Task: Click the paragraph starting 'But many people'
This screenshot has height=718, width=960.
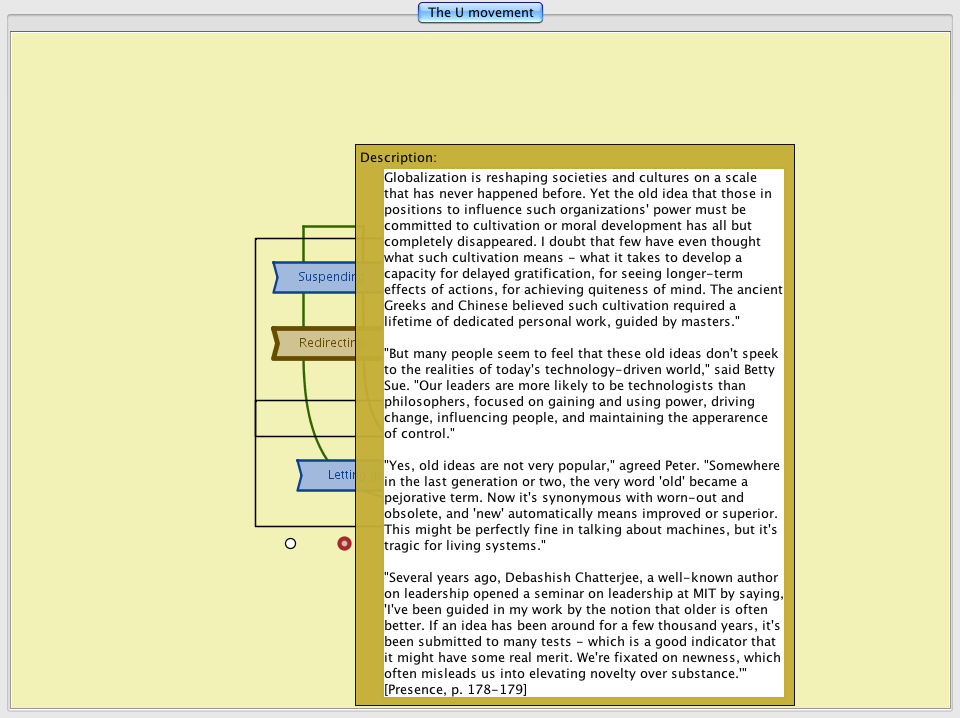Action: 580,394
